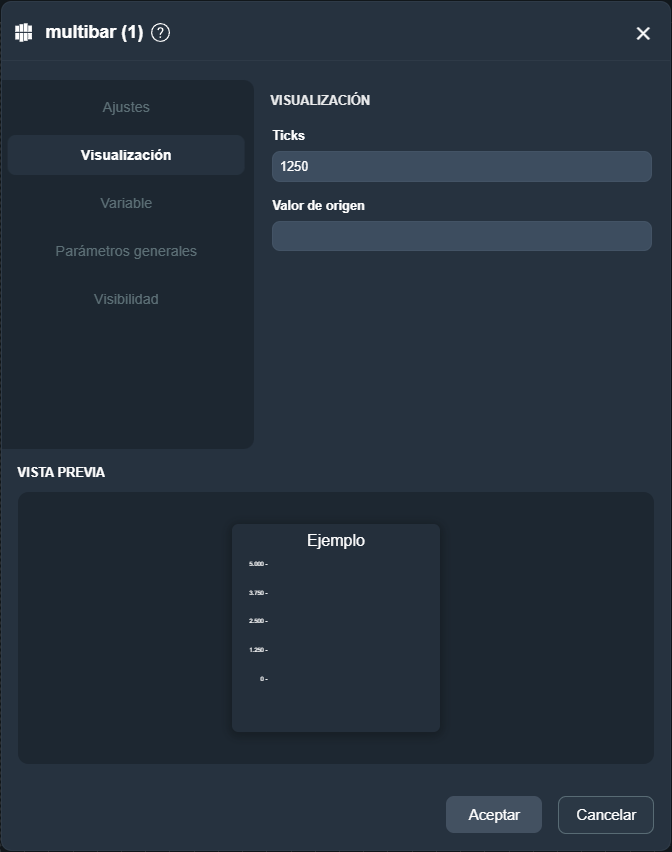Open the Variable tab
672x852 pixels.
point(126,203)
